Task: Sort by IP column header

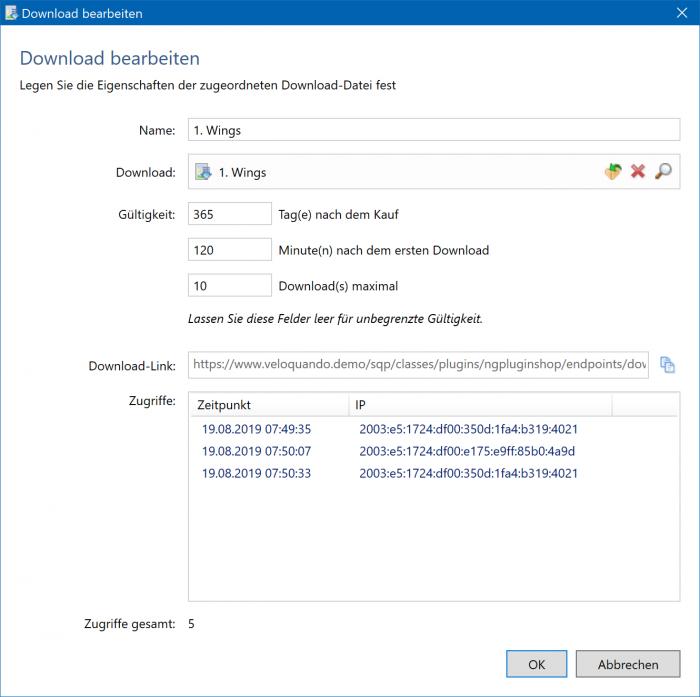Action: [x=480, y=405]
